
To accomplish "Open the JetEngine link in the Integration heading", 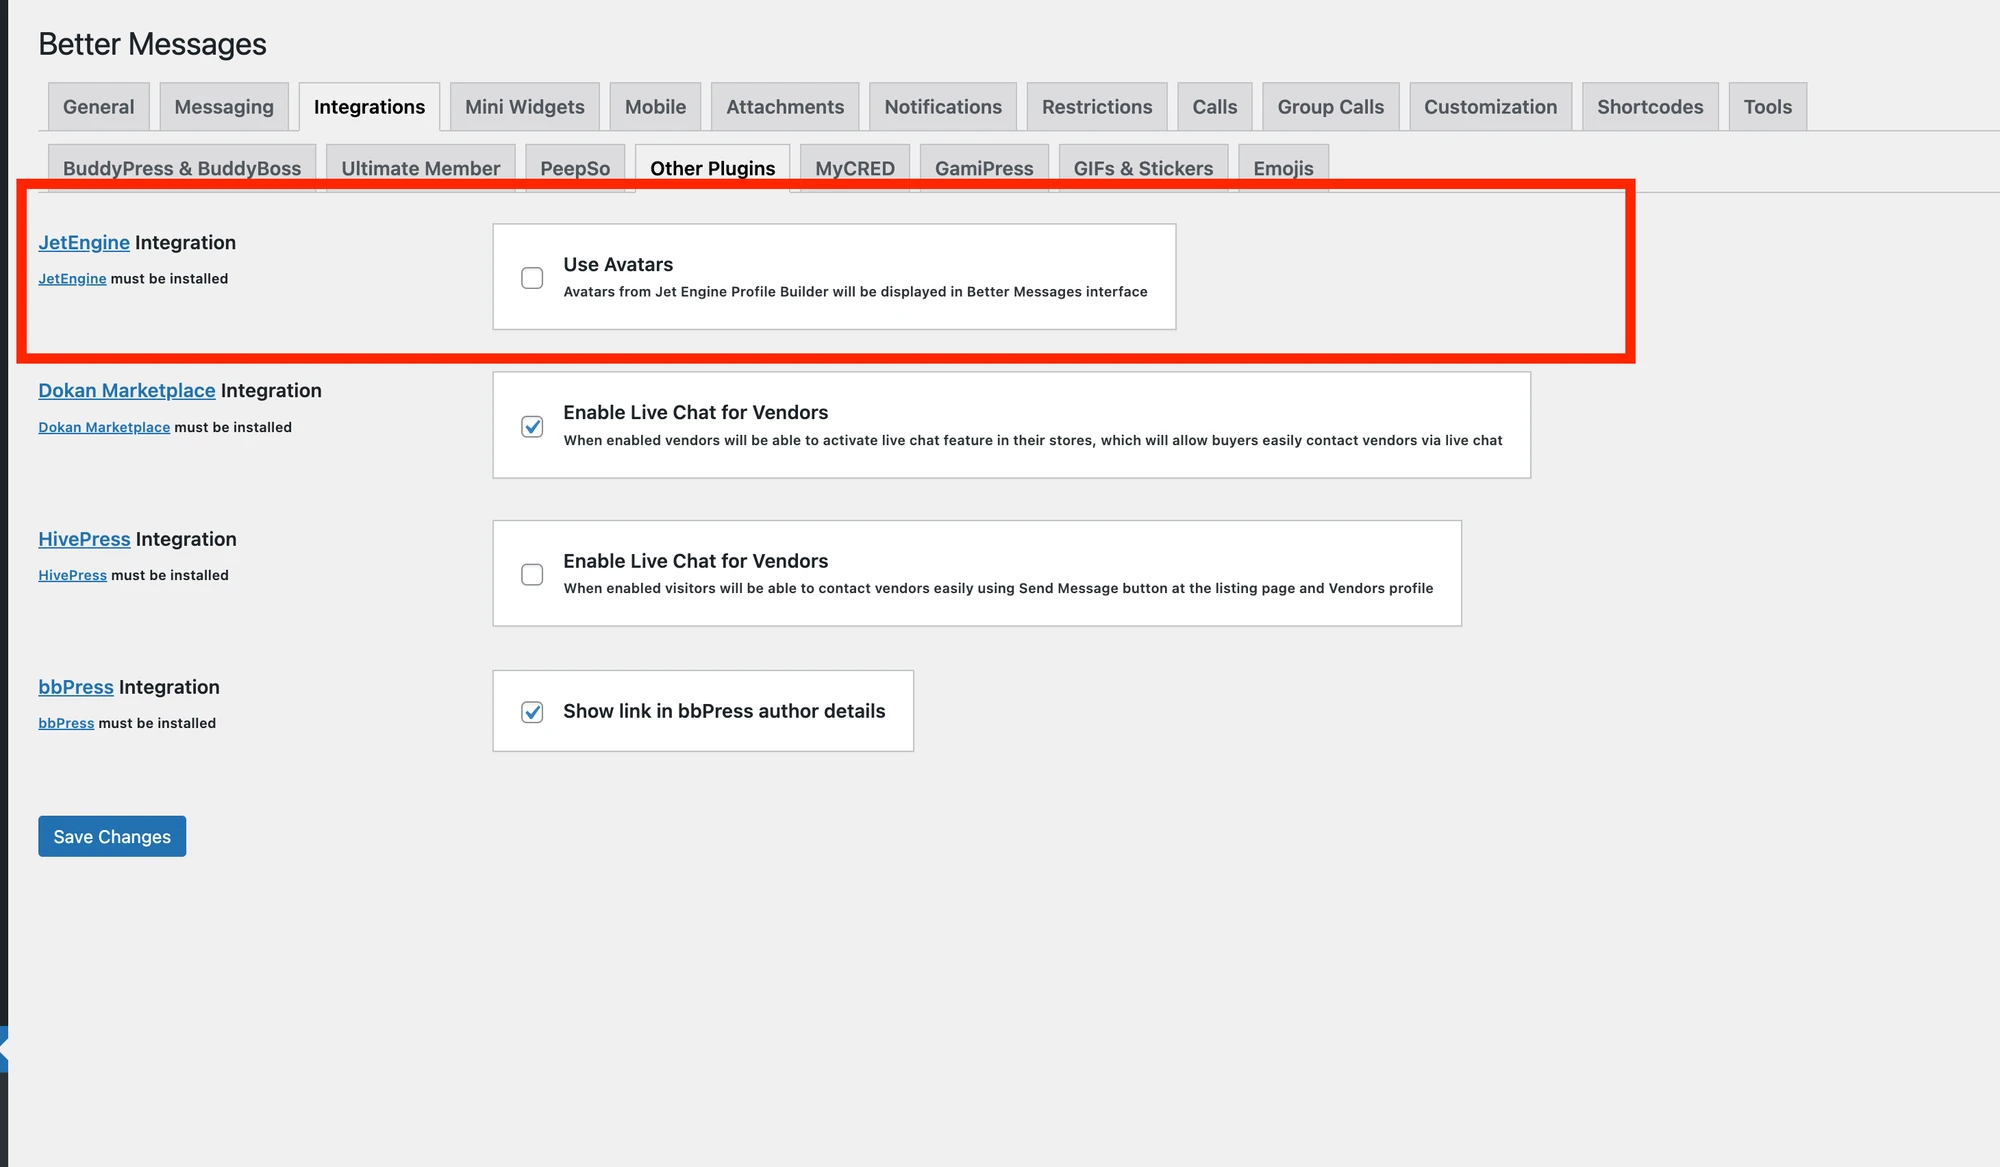I will [84, 242].
